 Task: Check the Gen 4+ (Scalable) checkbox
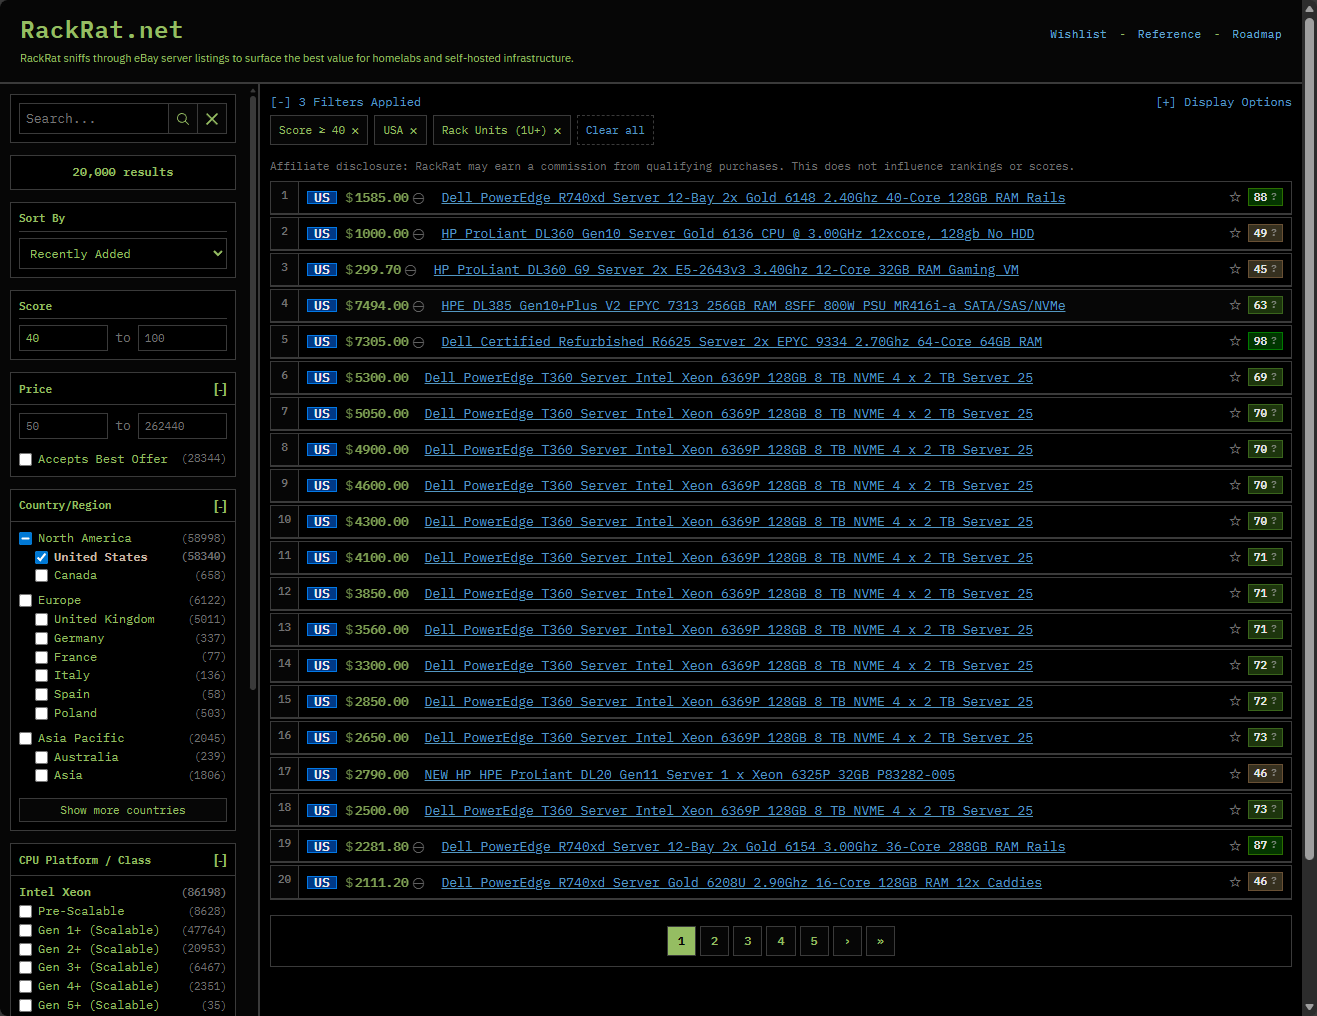pyautogui.click(x=26, y=986)
